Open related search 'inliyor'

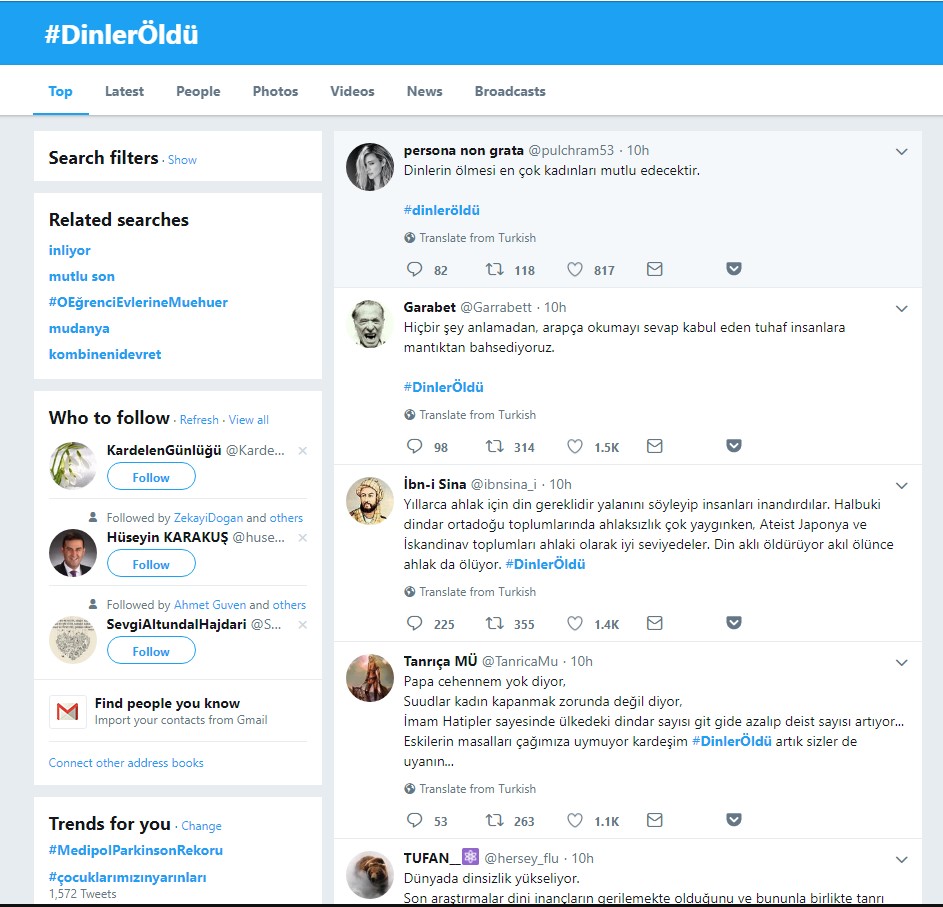(70, 250)
